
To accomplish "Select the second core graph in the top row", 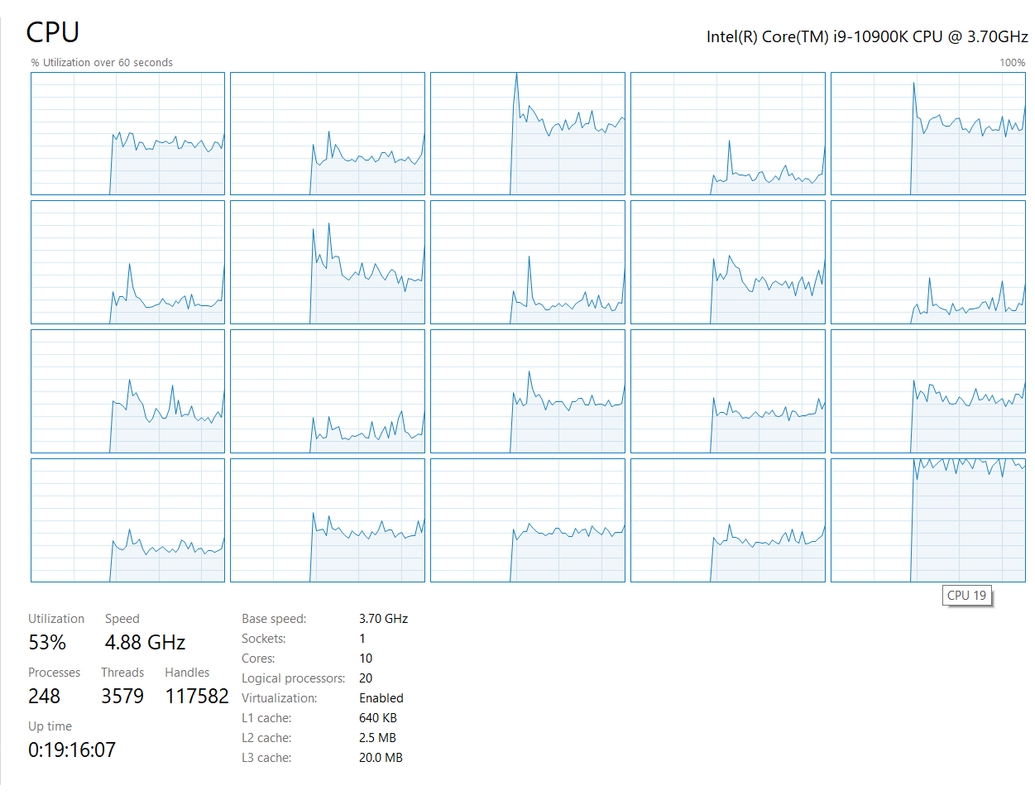I will click(327, 133).
